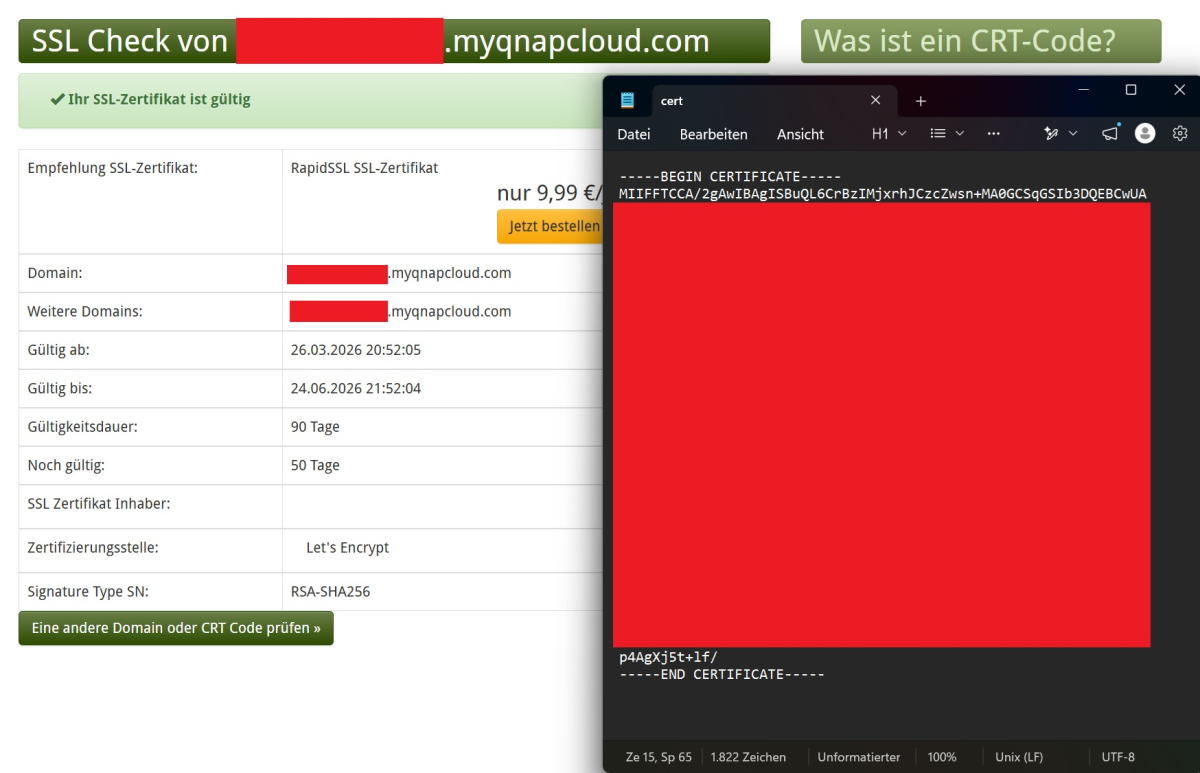Open the three-dots more options menu
Screen dimensions: 1200x773
coord(993,133)
